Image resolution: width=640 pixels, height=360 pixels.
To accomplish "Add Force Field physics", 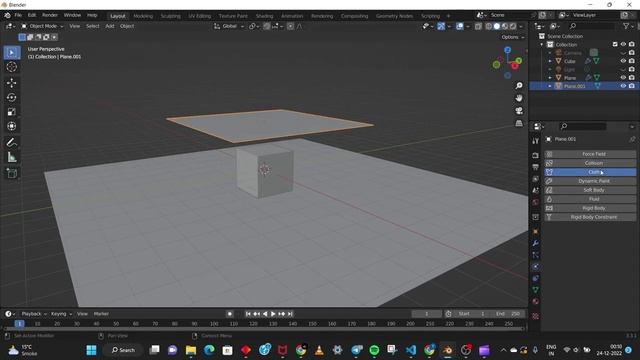I will click(x=590, y=154).
